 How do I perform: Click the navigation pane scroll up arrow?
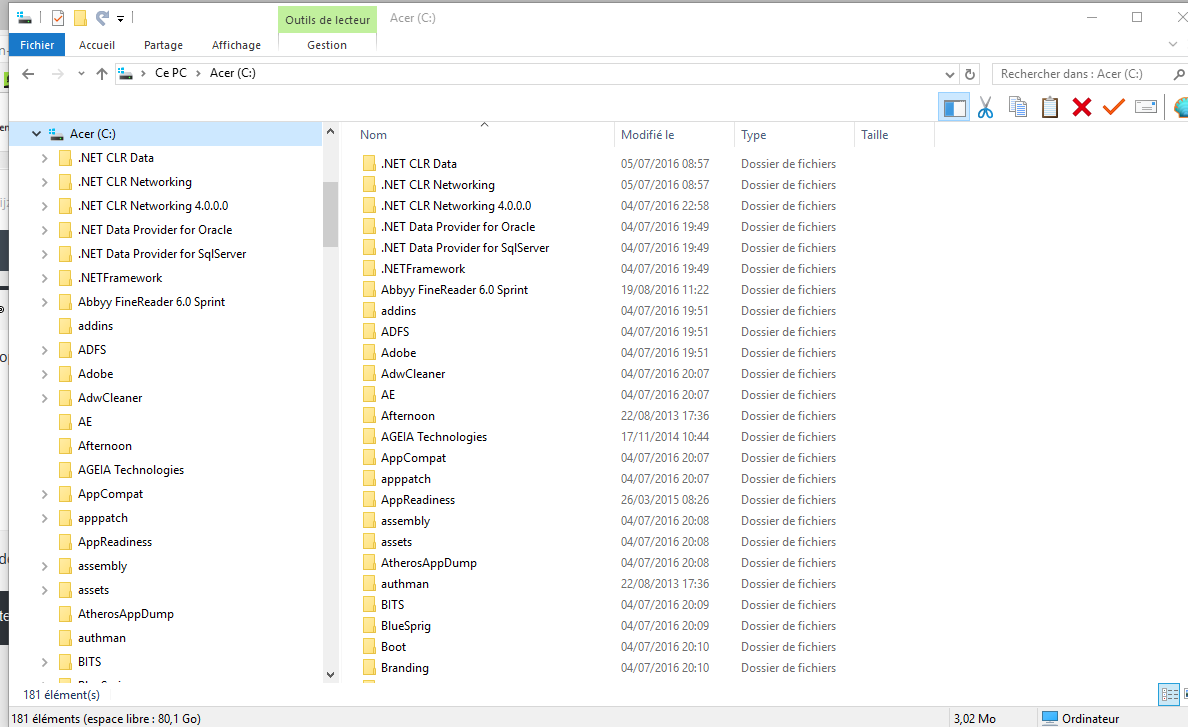coord(330,132)
